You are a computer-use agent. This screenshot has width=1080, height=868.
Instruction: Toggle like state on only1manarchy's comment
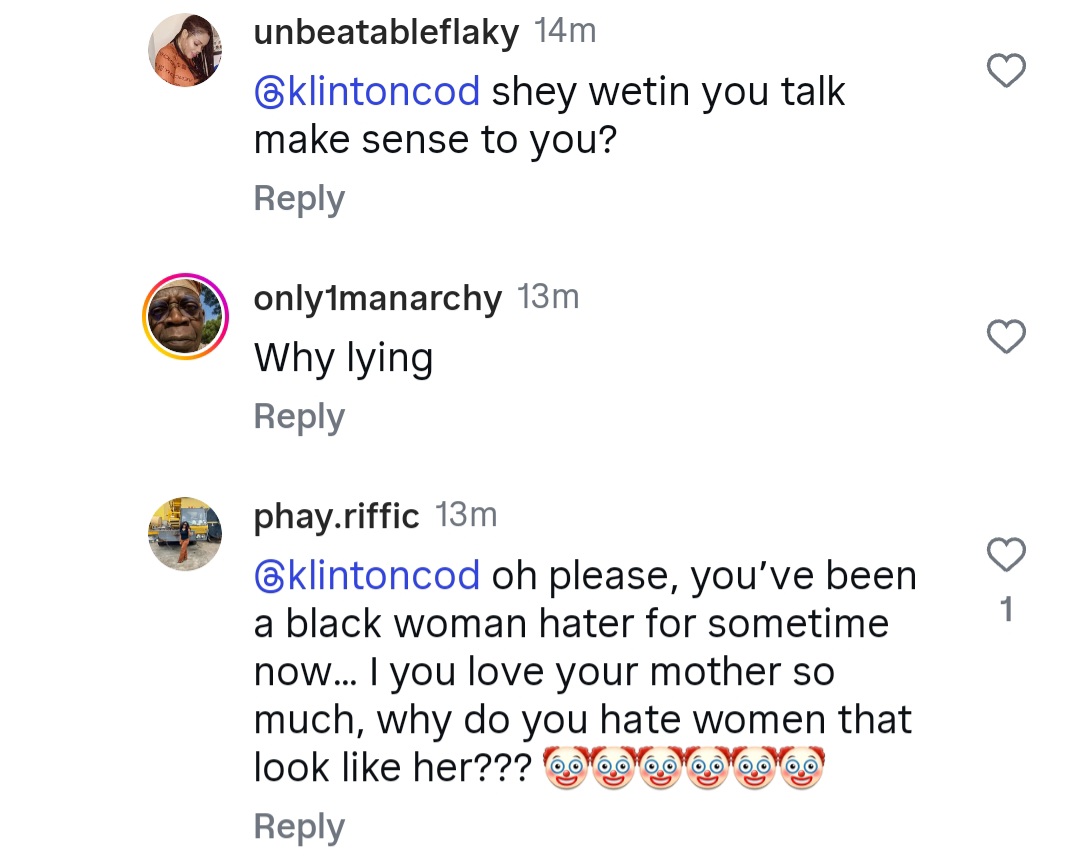pos(1007,335)
